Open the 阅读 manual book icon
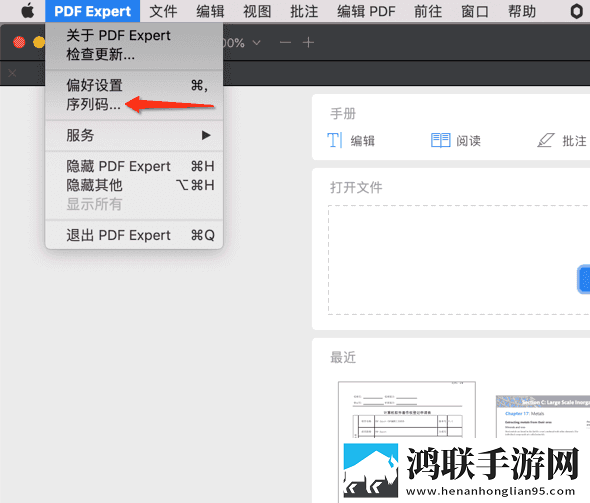 (x=456, y=141)
